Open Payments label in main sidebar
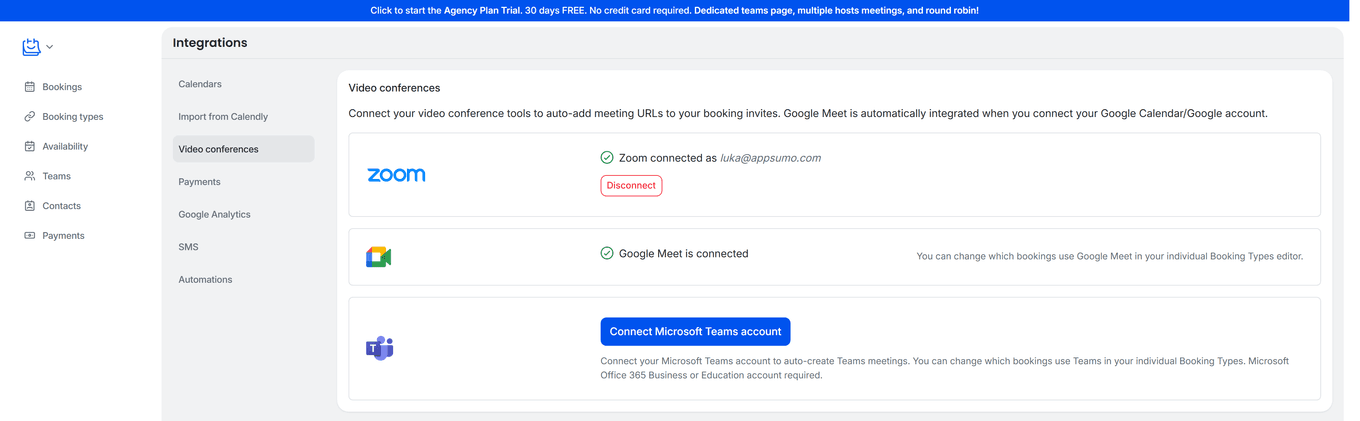Viewport: 1360px width, 421px height. [x=63, y=236]
